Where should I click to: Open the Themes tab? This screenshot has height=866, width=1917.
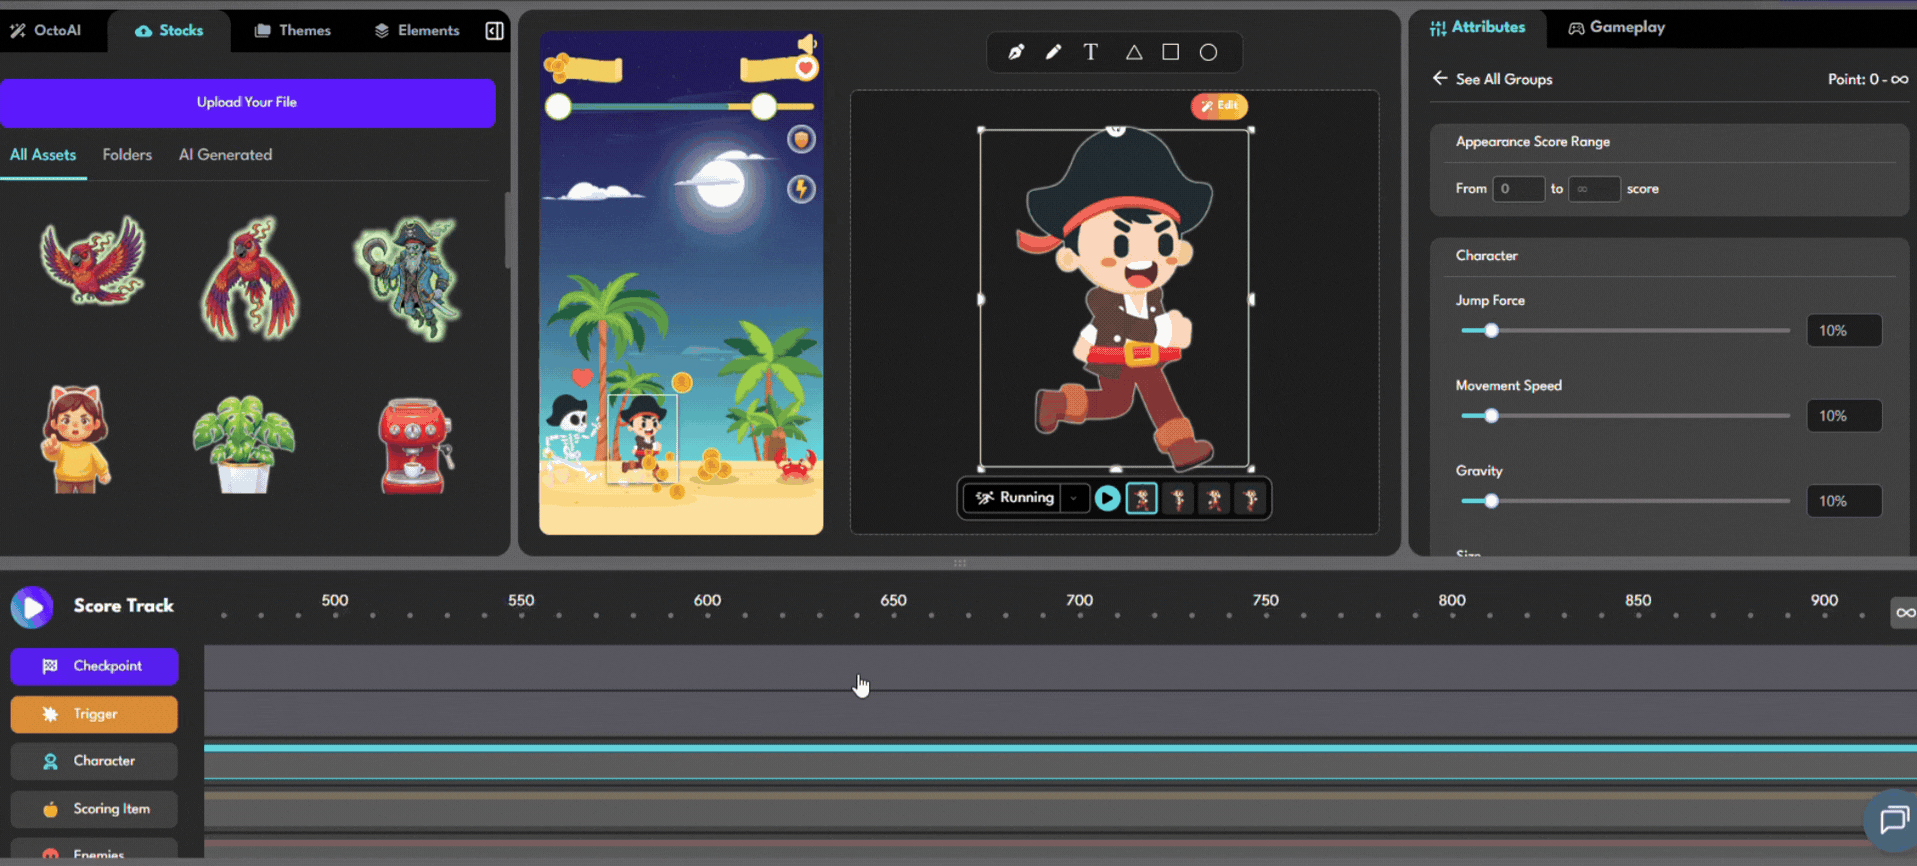click(x=292, y=31)
